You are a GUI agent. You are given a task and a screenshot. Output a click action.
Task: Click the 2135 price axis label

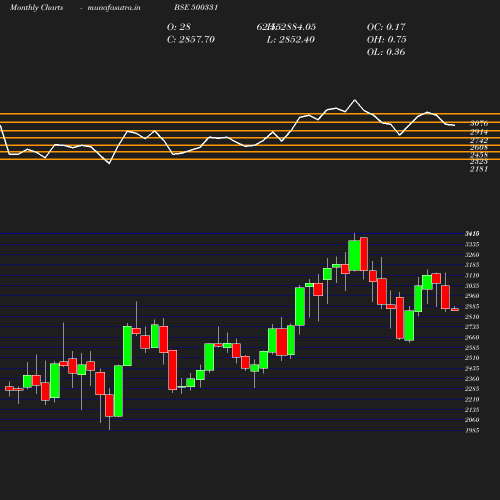tap(472, 410)
